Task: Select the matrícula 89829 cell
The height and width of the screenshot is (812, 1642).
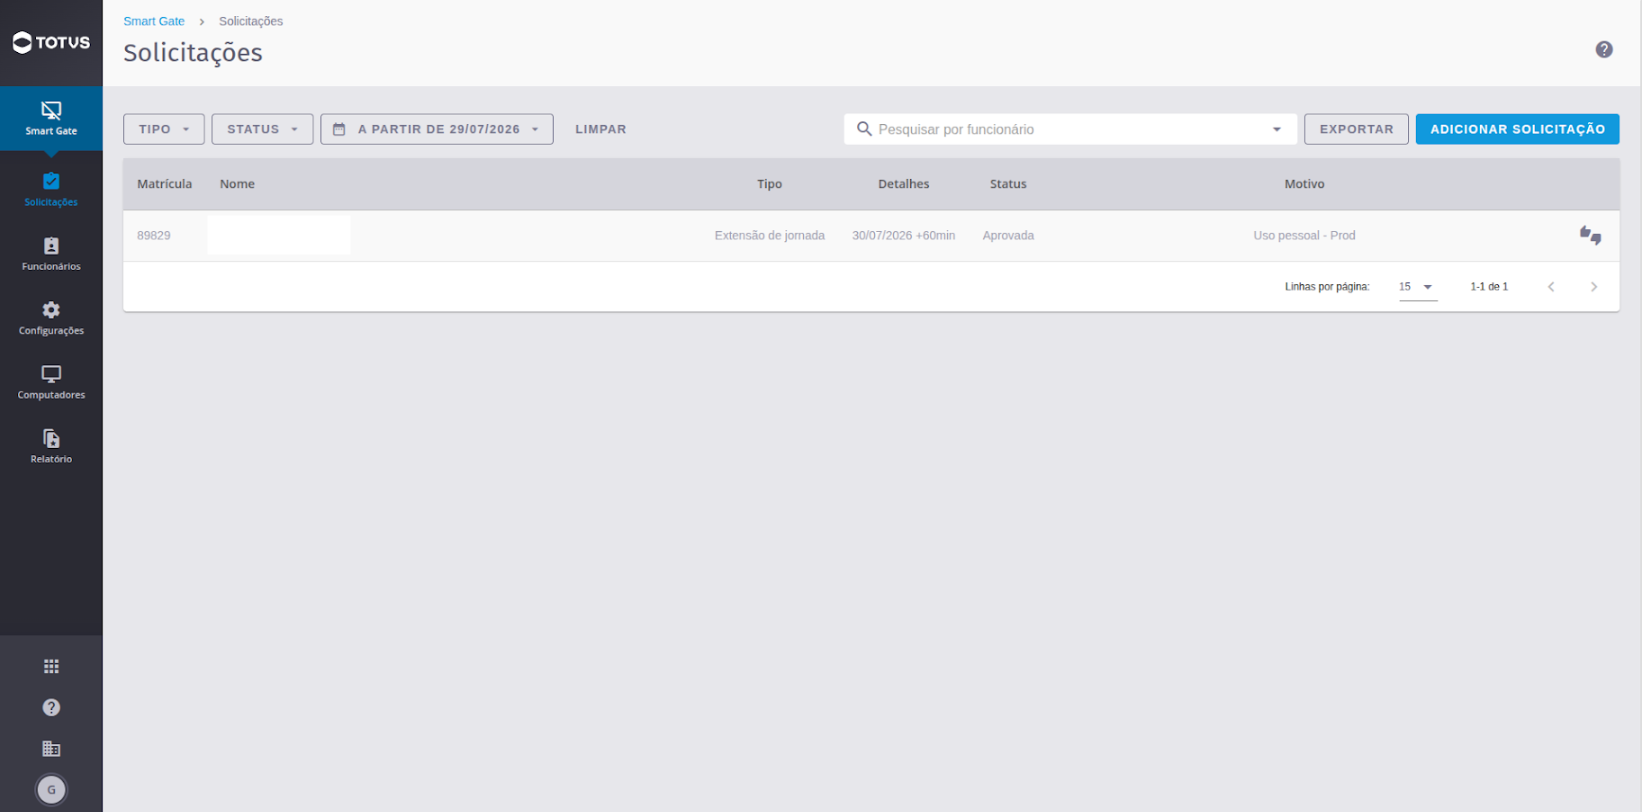Action: click(x=154, y=236)
